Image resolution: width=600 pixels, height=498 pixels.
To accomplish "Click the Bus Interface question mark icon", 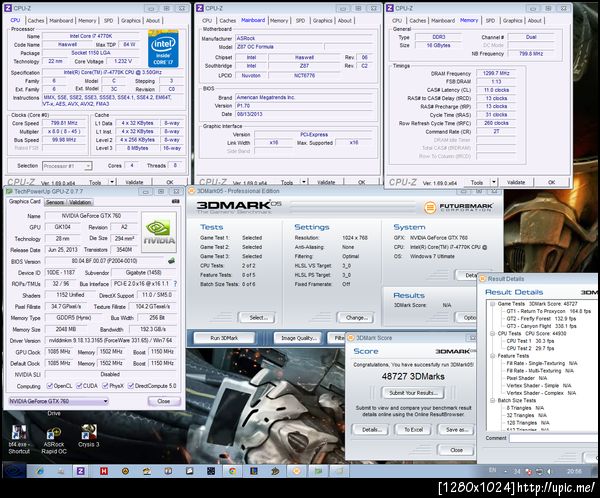I will [175, 284].
